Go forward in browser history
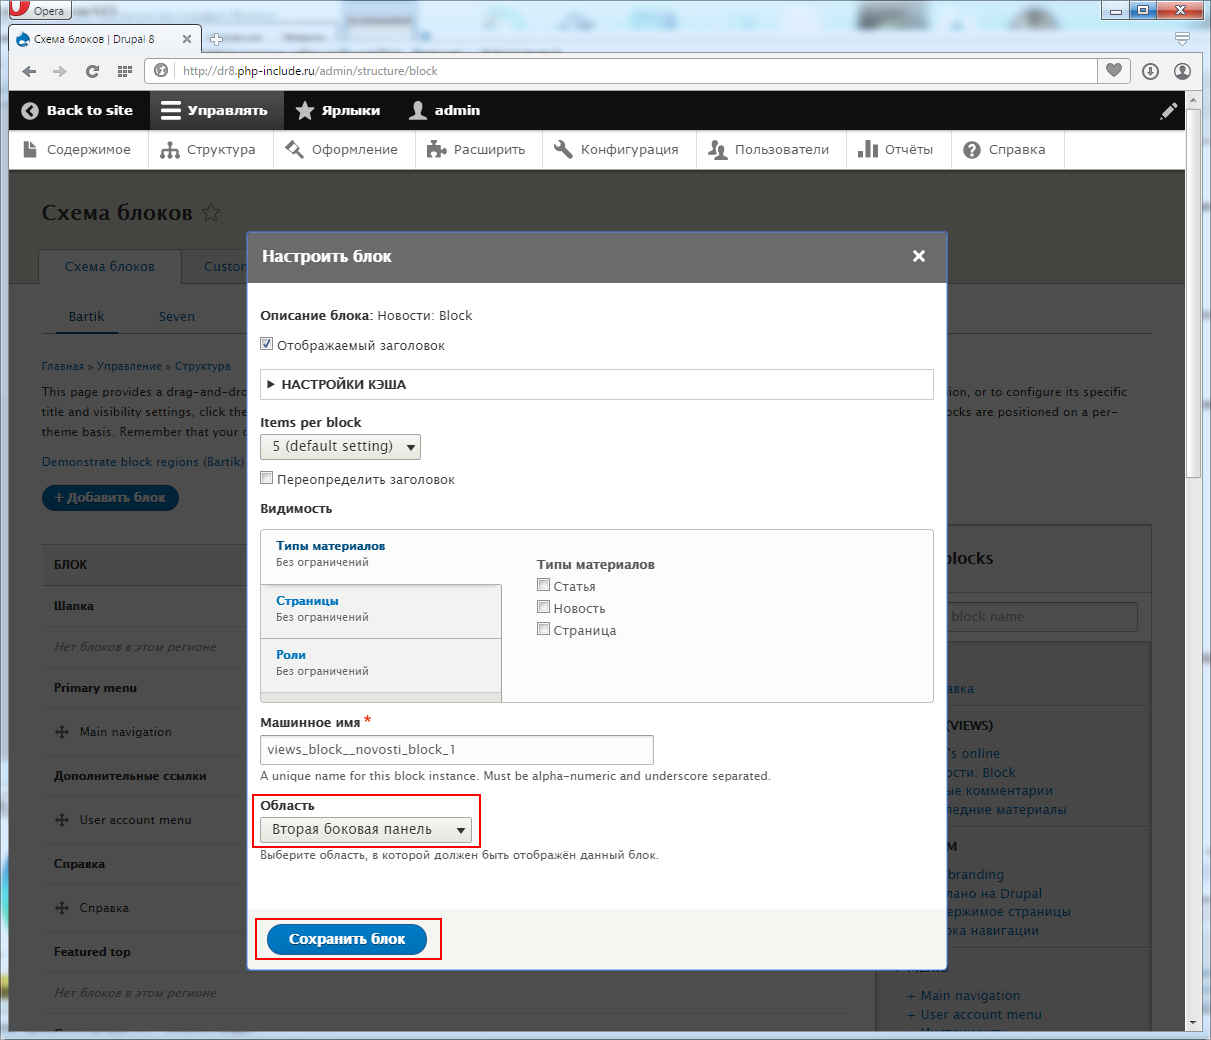Screen dimensions: 1211x1040 60,71
